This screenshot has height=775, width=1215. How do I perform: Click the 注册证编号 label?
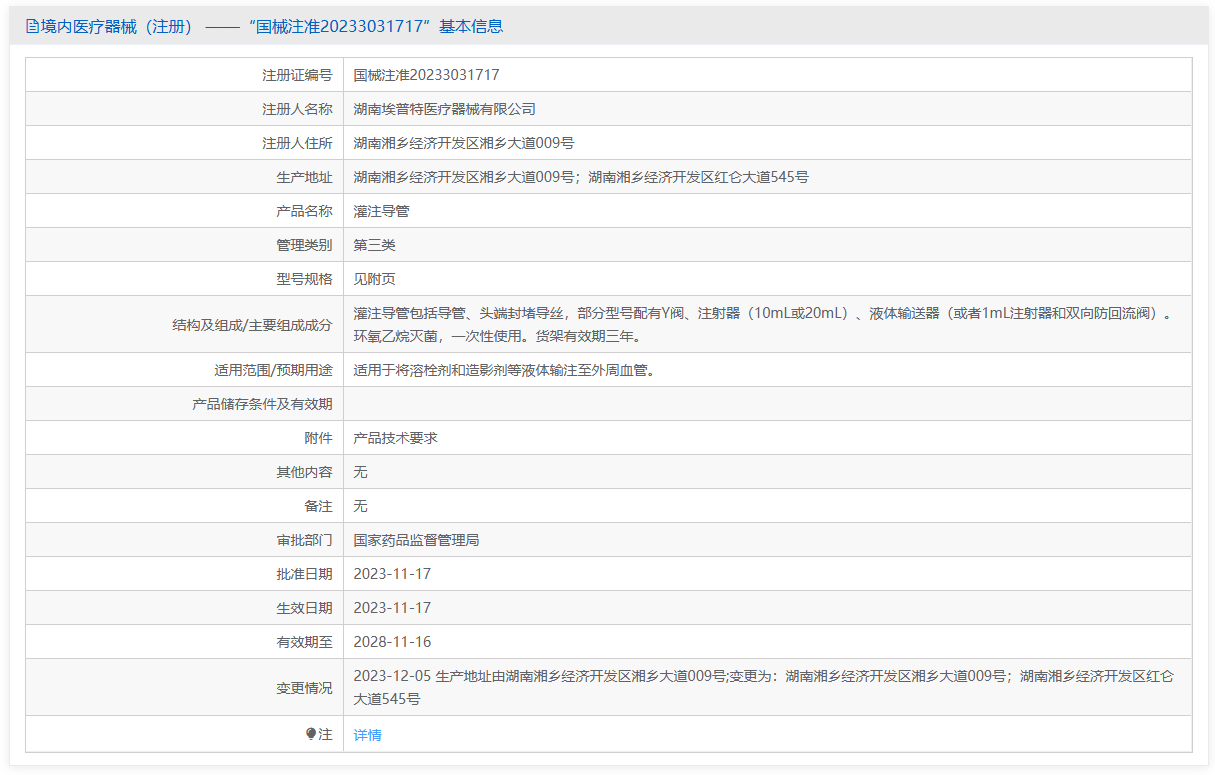(297, 75)
